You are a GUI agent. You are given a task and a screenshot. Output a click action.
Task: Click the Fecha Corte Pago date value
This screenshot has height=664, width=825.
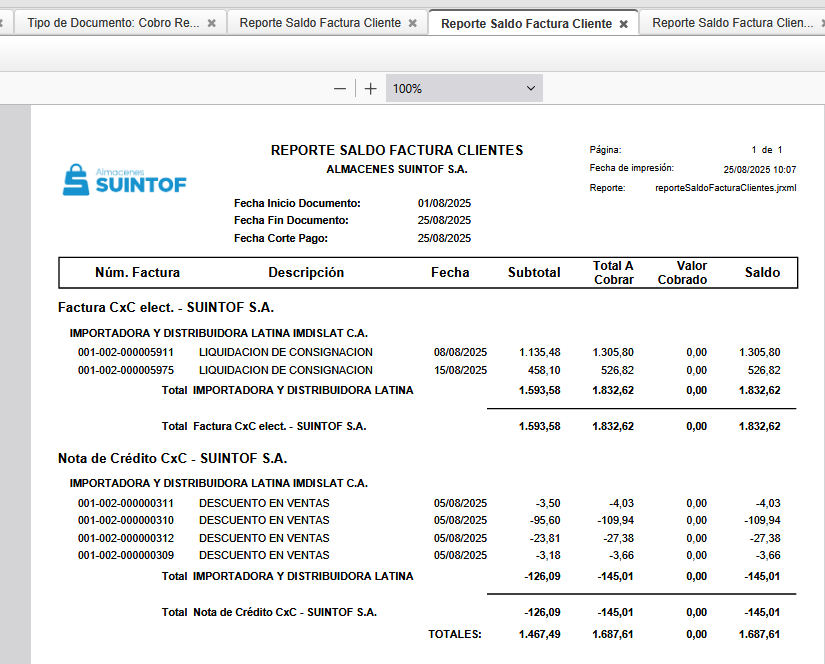[x=444, y=238]
